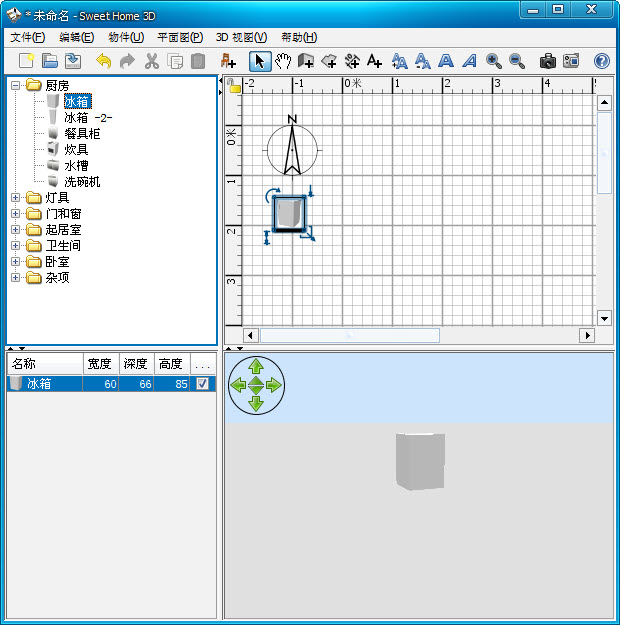Toggle italic text style

tap(470, 61)
